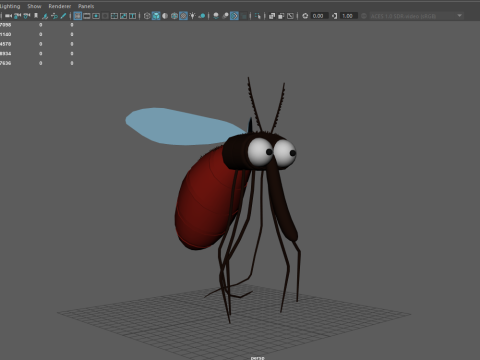
Task: Click the Gamma reset icon
Action: point(335,16)
